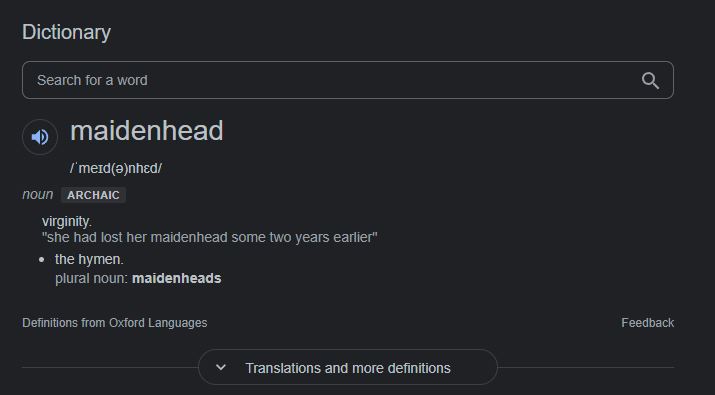Expand the chevron beside Translations
Screen dimensions: 715x395
coord(221,367)
